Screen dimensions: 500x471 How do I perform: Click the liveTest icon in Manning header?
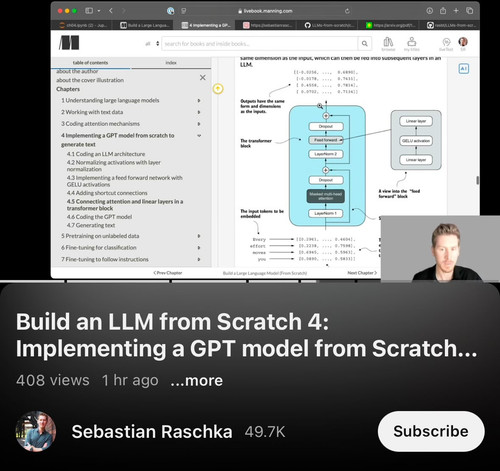[446, 44]
